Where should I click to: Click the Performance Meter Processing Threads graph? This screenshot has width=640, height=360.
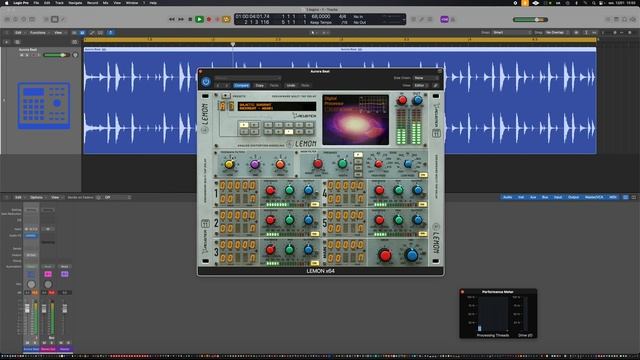[x=493, y=314]
